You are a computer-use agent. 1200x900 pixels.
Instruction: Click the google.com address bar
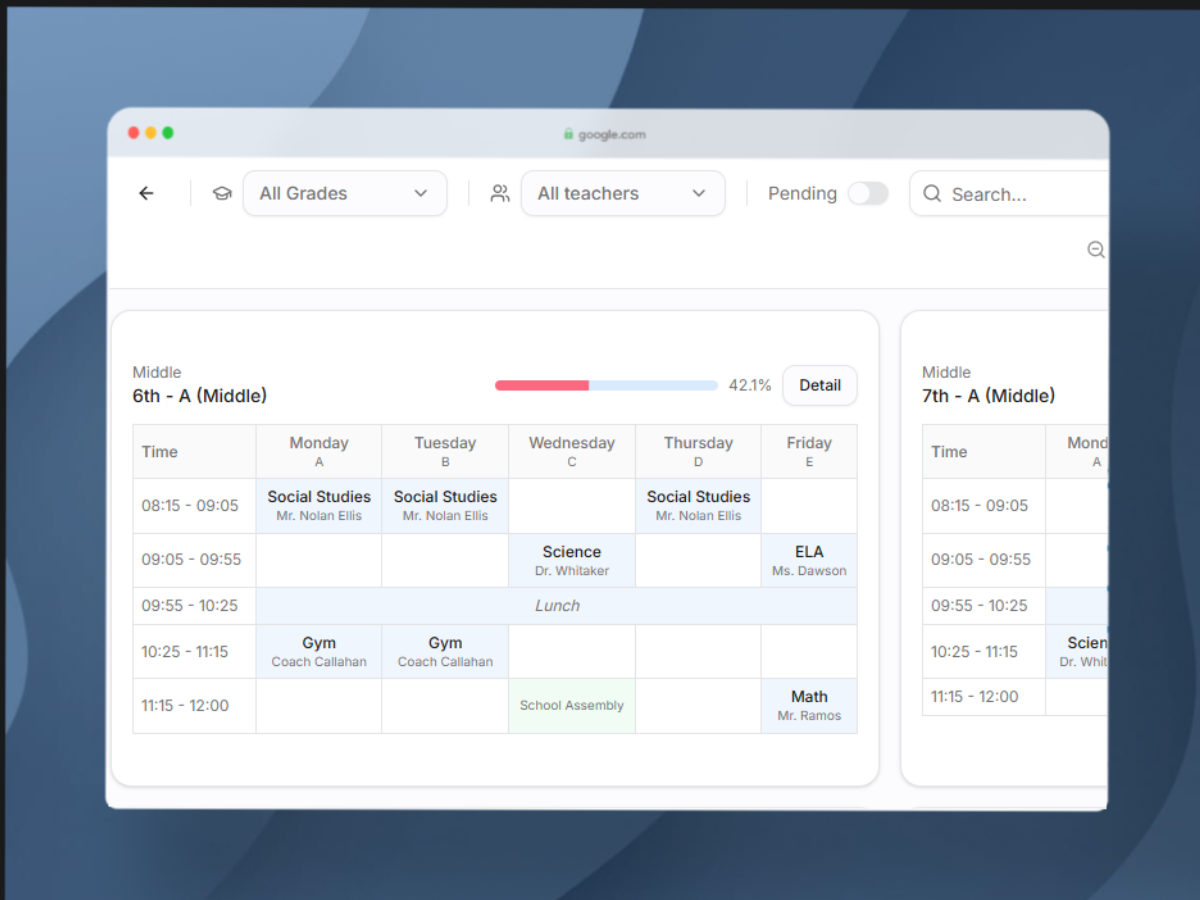[x=605, y=134]
